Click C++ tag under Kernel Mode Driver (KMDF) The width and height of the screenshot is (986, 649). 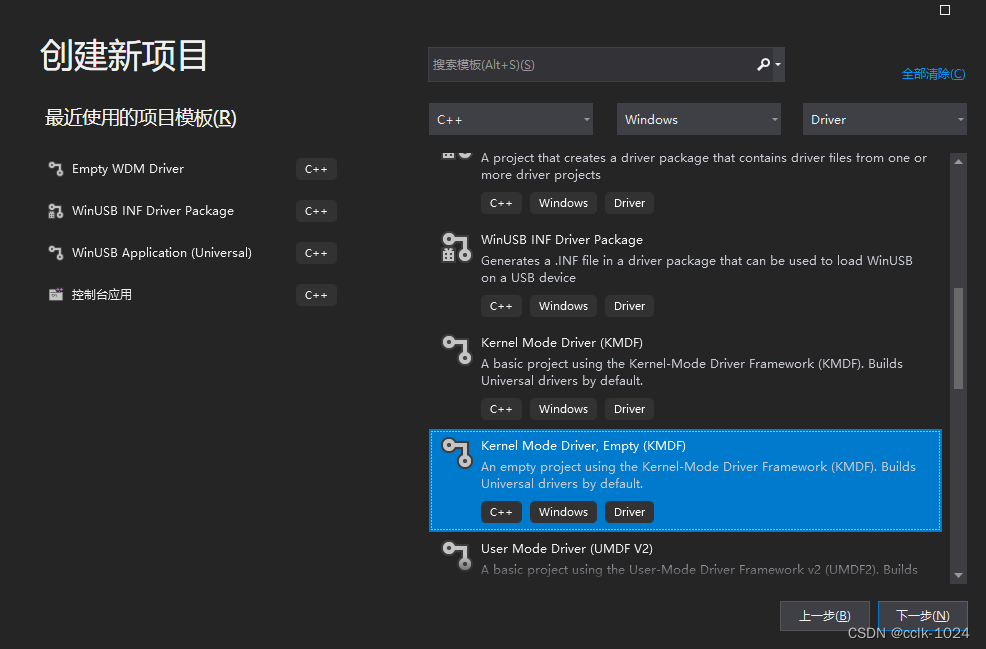tap(501, 409)
